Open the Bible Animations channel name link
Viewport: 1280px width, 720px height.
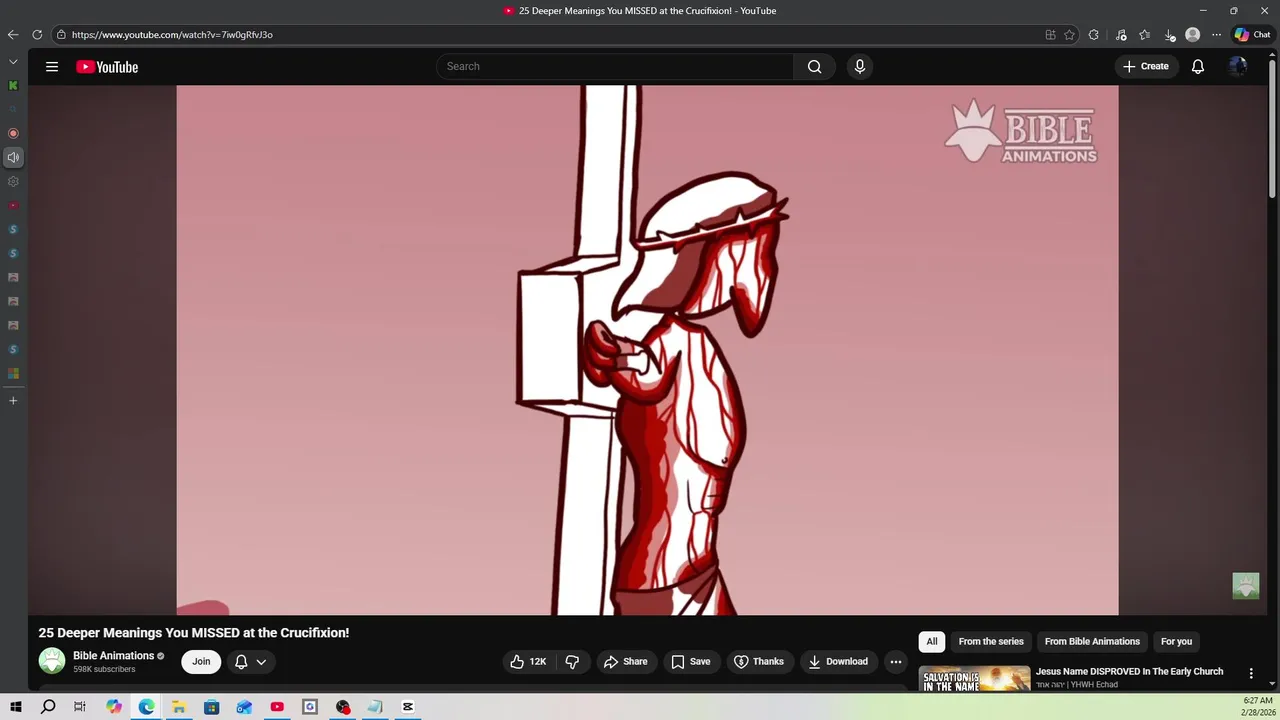[113, 656]
